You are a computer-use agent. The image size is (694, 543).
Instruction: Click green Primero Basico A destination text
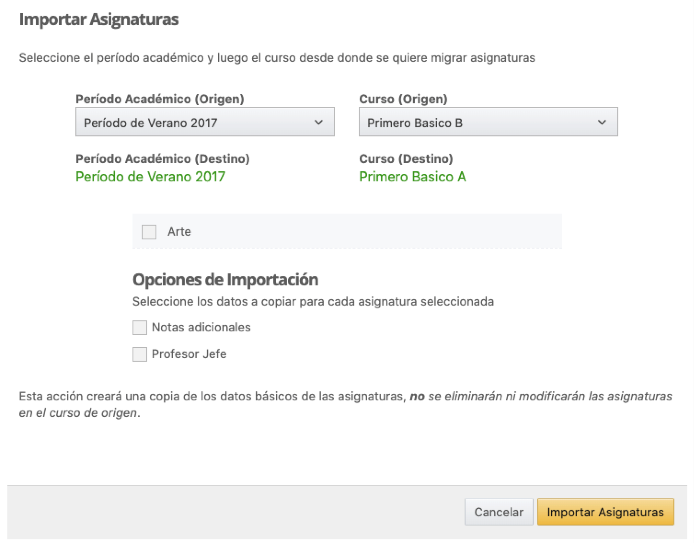pyautogui.click(x=412, y=177)
